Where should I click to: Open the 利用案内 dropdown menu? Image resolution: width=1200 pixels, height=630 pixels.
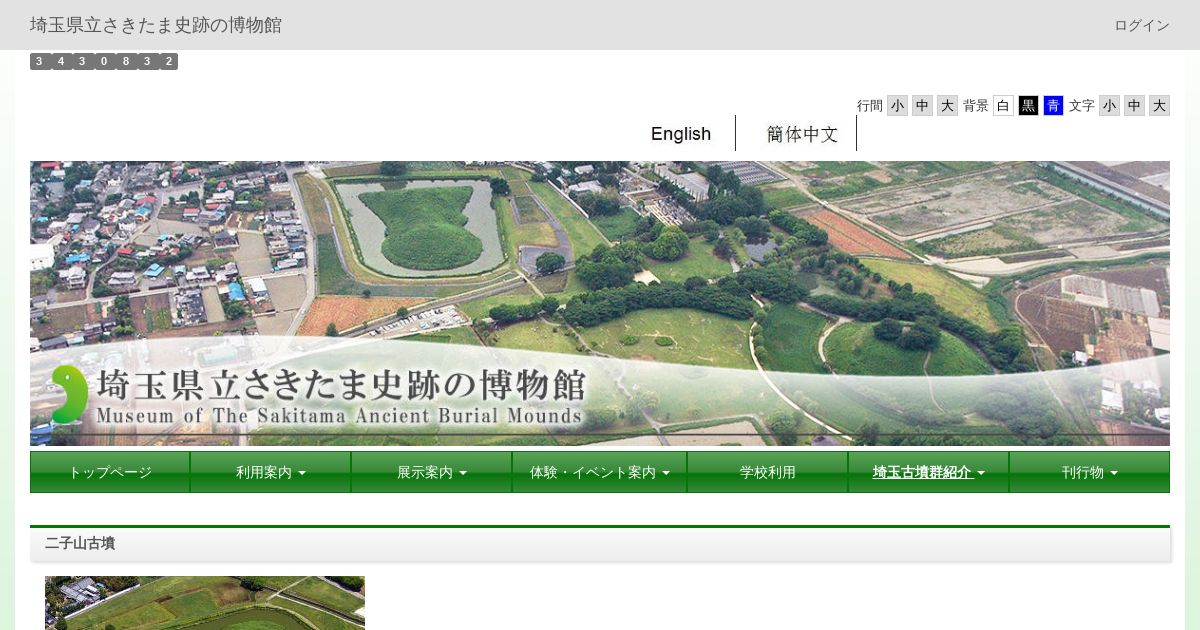(x=271, y=472)
